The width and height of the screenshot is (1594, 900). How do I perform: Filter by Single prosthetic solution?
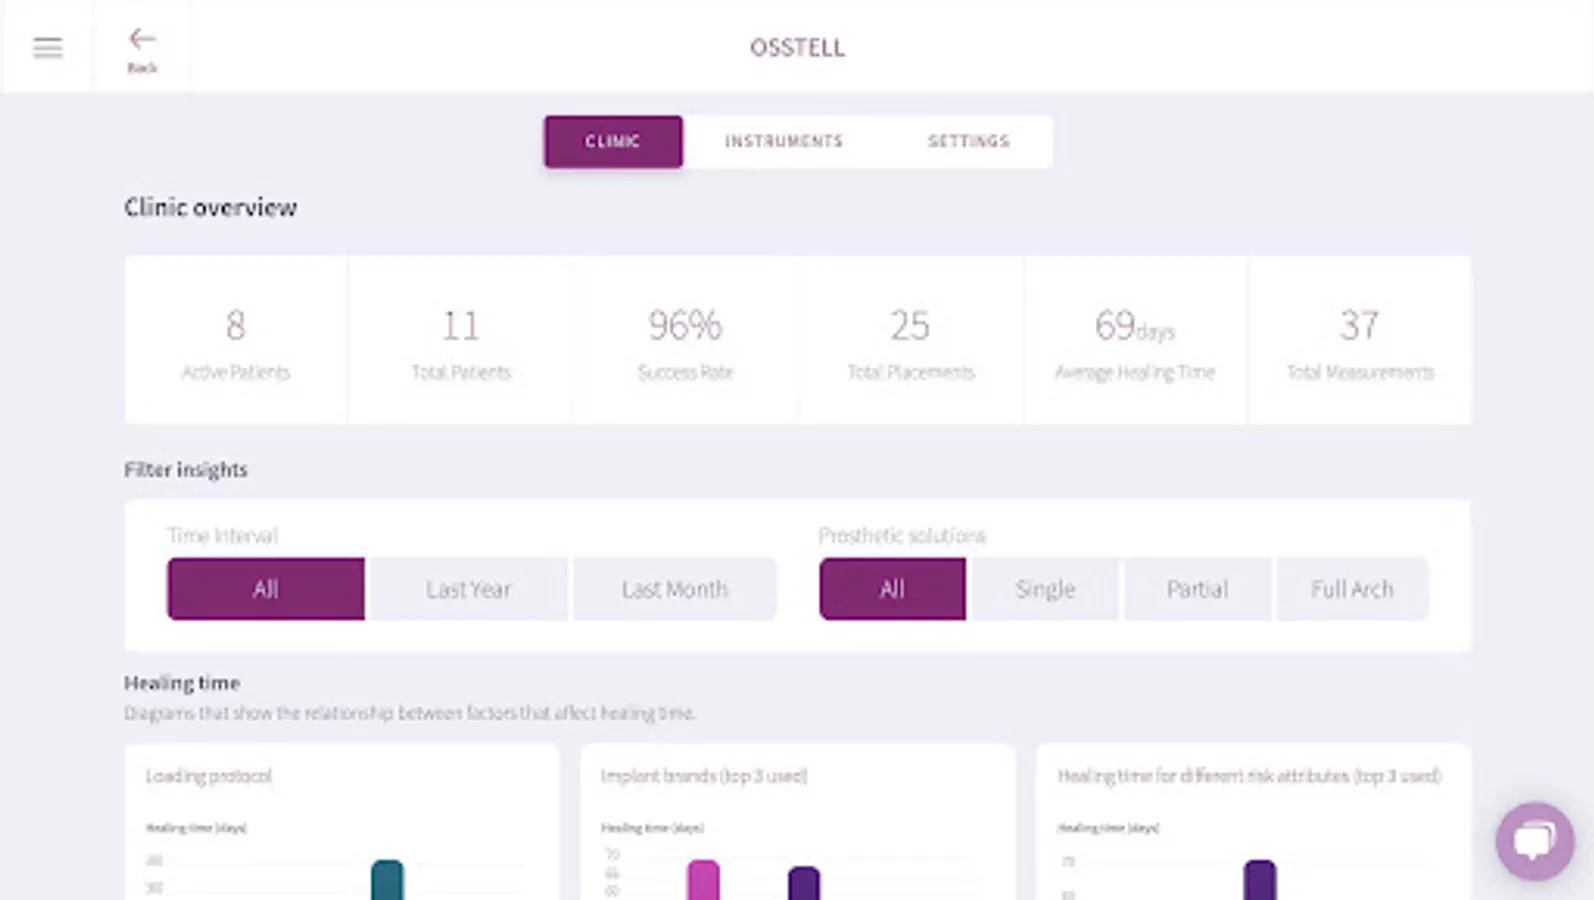[x=1045, y=589]
